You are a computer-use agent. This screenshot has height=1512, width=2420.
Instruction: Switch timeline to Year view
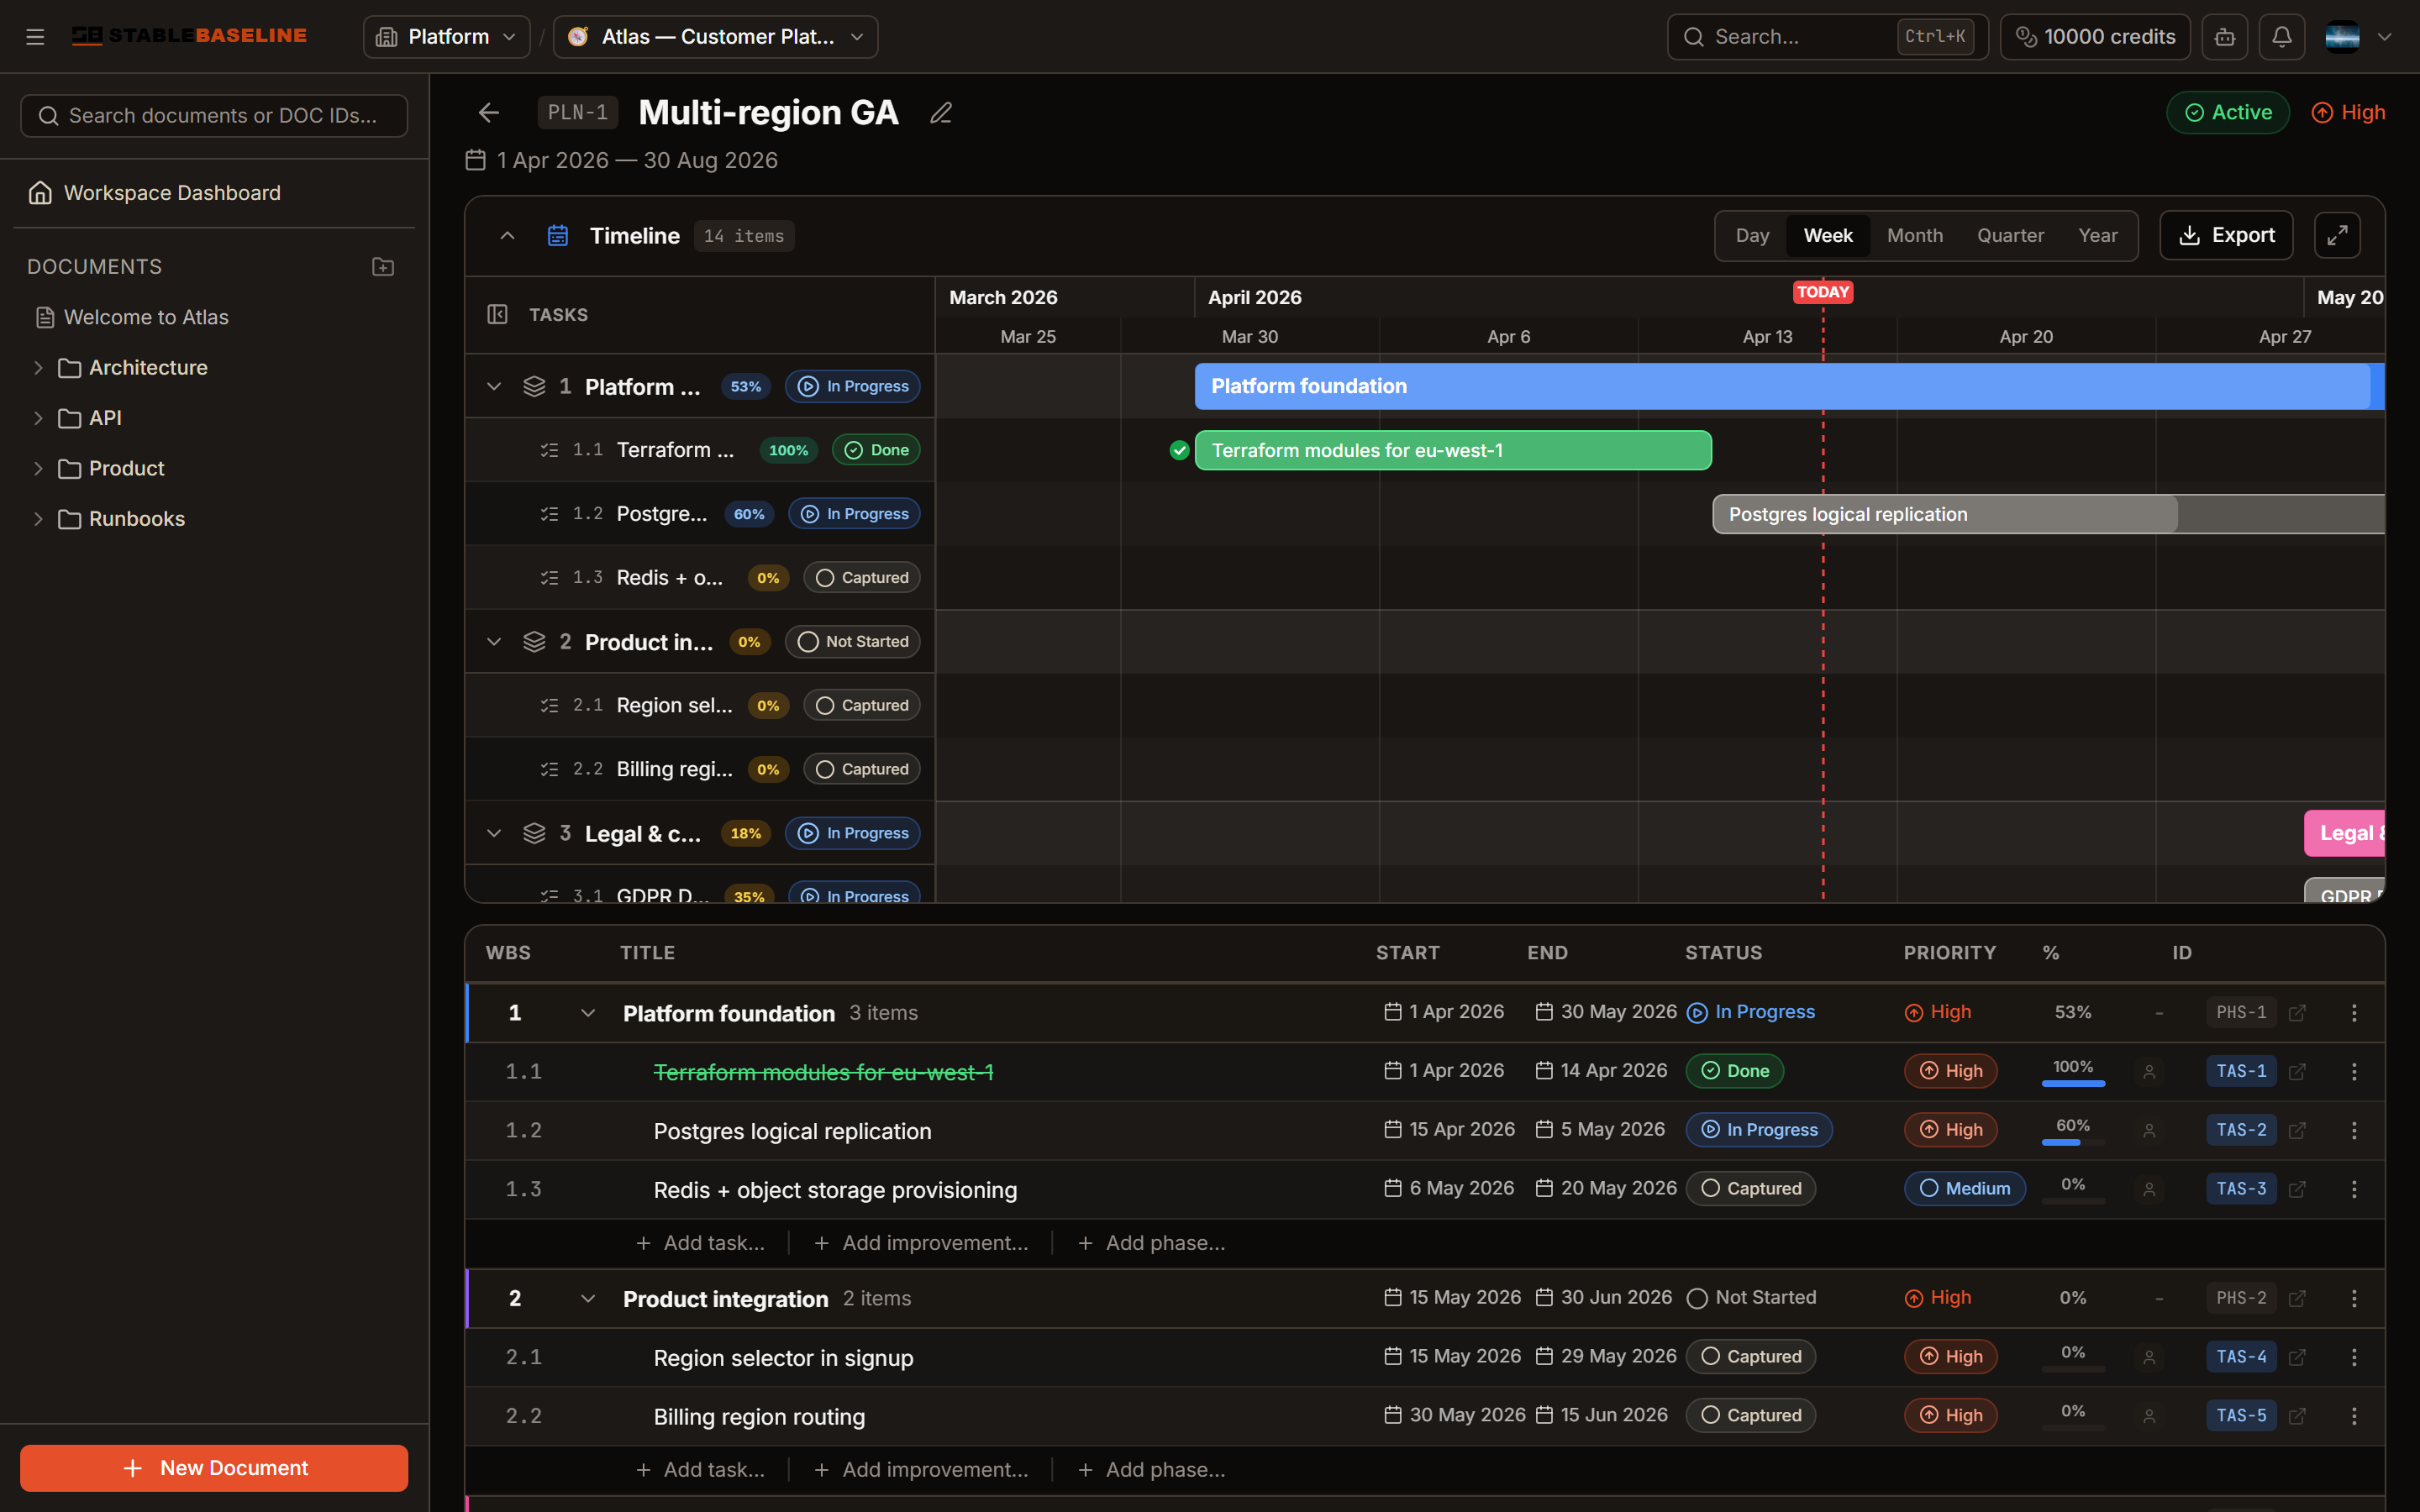click(2098, 235)
